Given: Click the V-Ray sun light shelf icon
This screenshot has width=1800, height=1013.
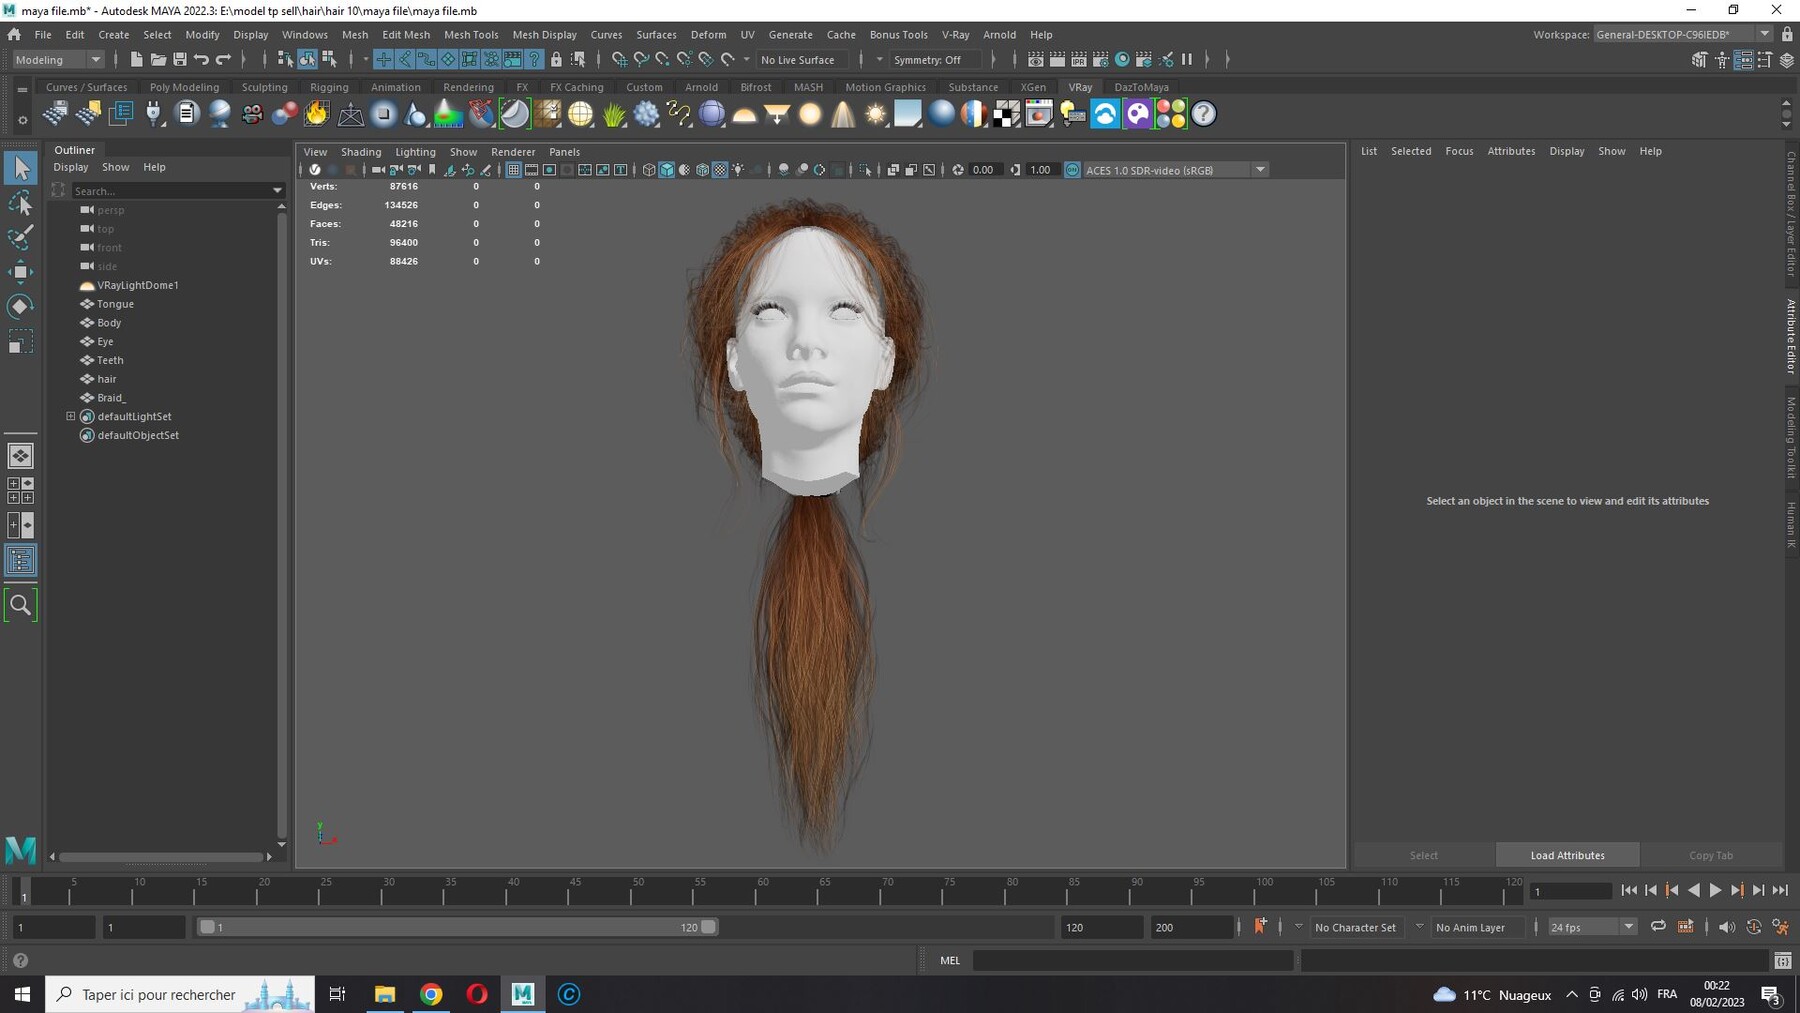Looking at the screenshot, I should (876, 114).
